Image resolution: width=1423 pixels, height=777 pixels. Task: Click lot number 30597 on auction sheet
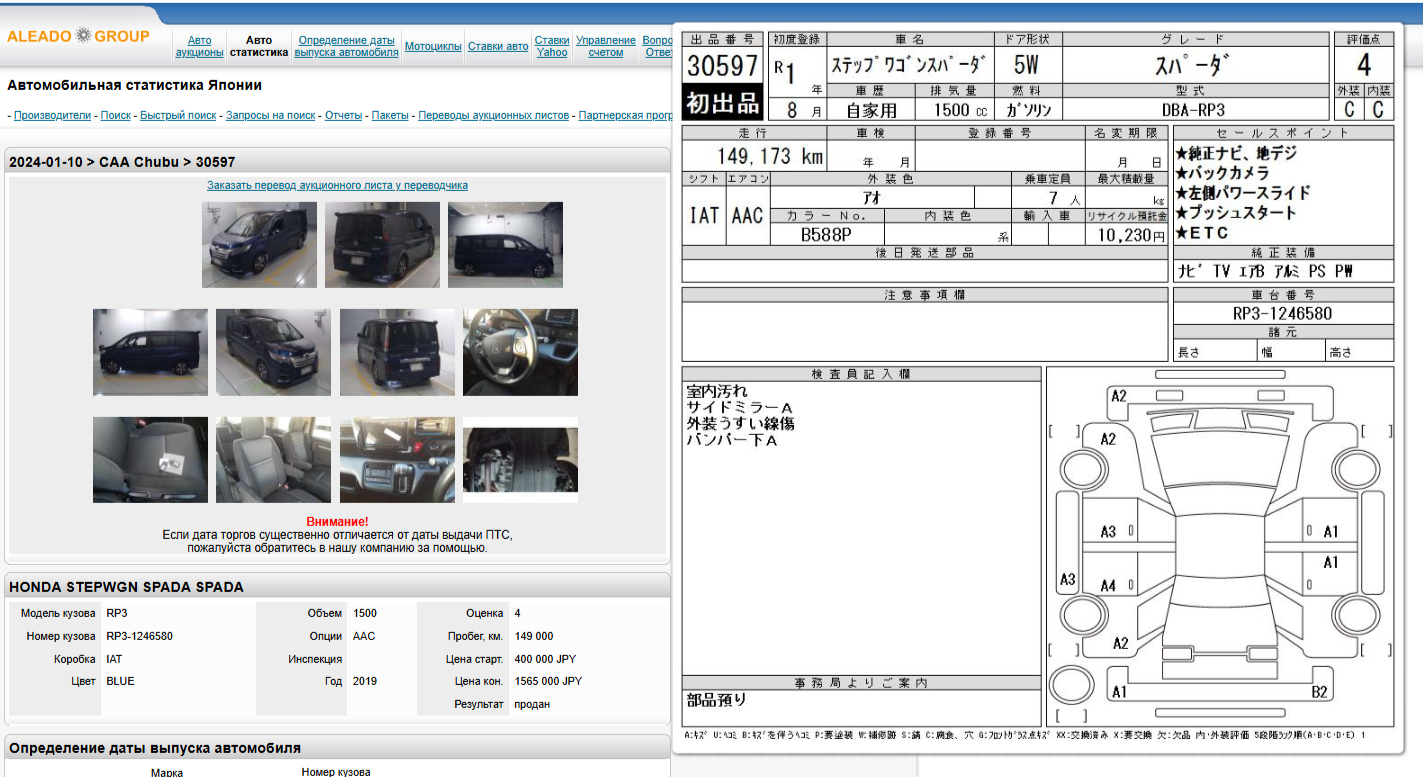point(722,66)
